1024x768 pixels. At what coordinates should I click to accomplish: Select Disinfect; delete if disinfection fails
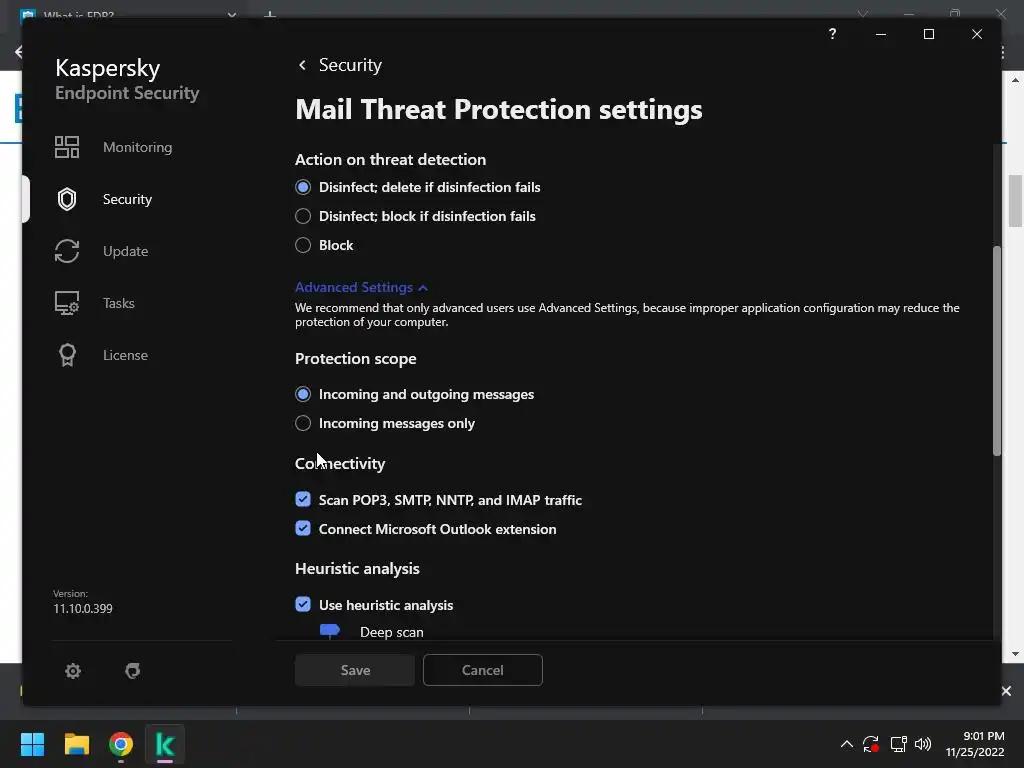tap(418, 187)
